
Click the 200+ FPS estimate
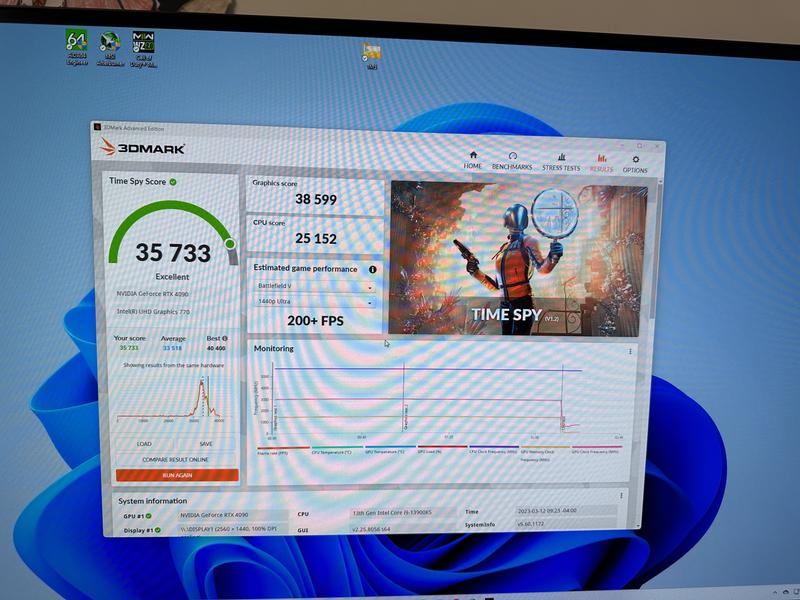click(315, 321)
